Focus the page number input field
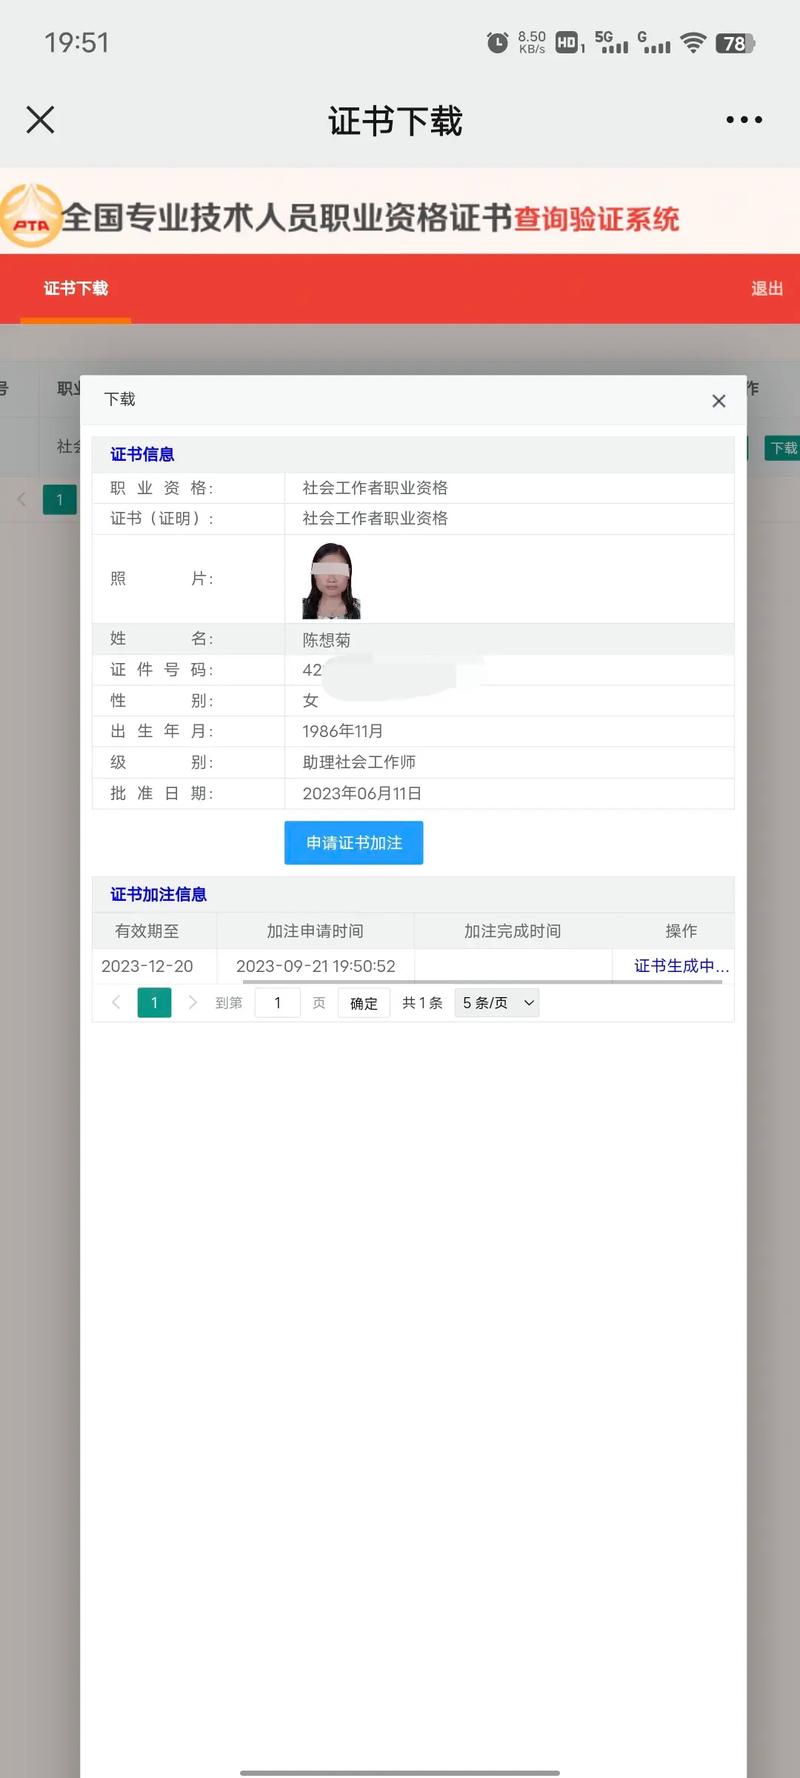The image size is (800, 1778). click(277, 1002)
